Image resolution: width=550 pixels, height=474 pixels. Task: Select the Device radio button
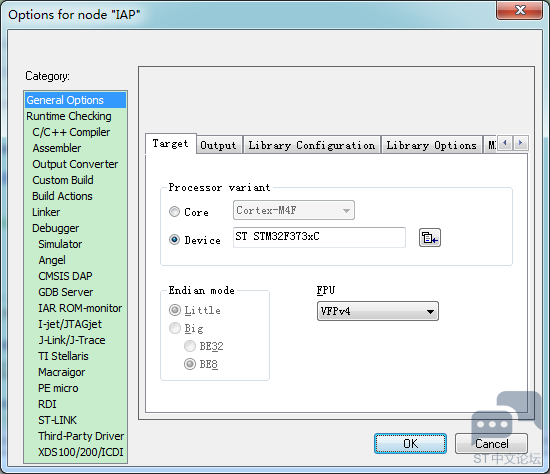[x=174, y=240]
